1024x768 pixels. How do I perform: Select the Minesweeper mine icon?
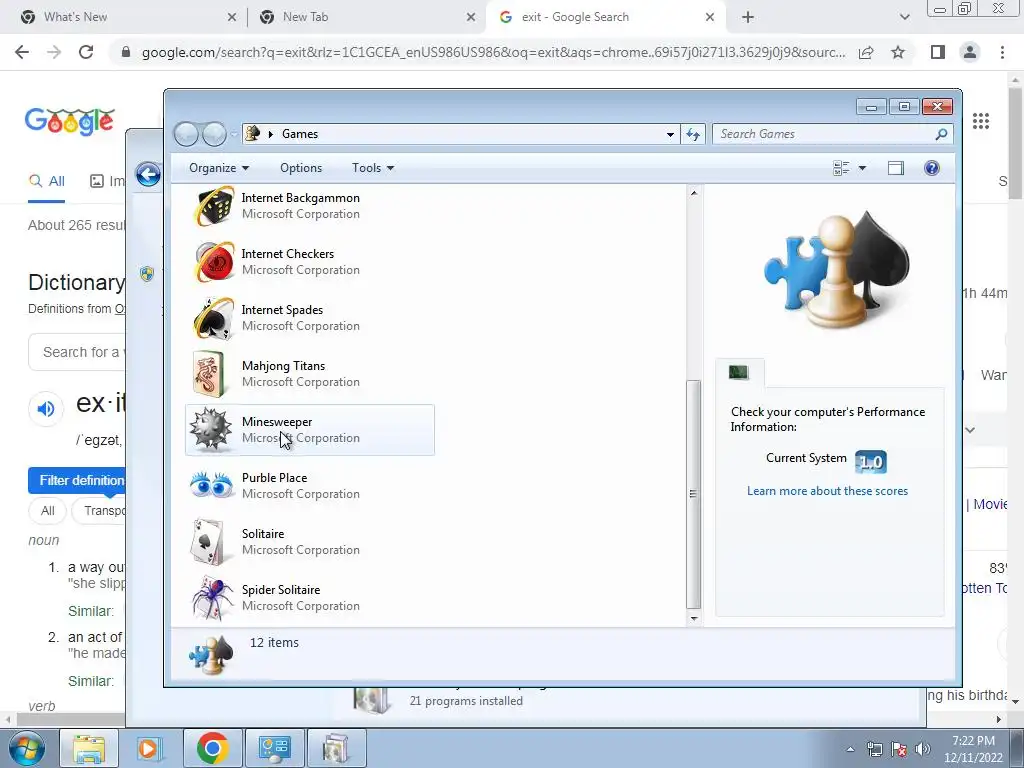tap(210, 430)
